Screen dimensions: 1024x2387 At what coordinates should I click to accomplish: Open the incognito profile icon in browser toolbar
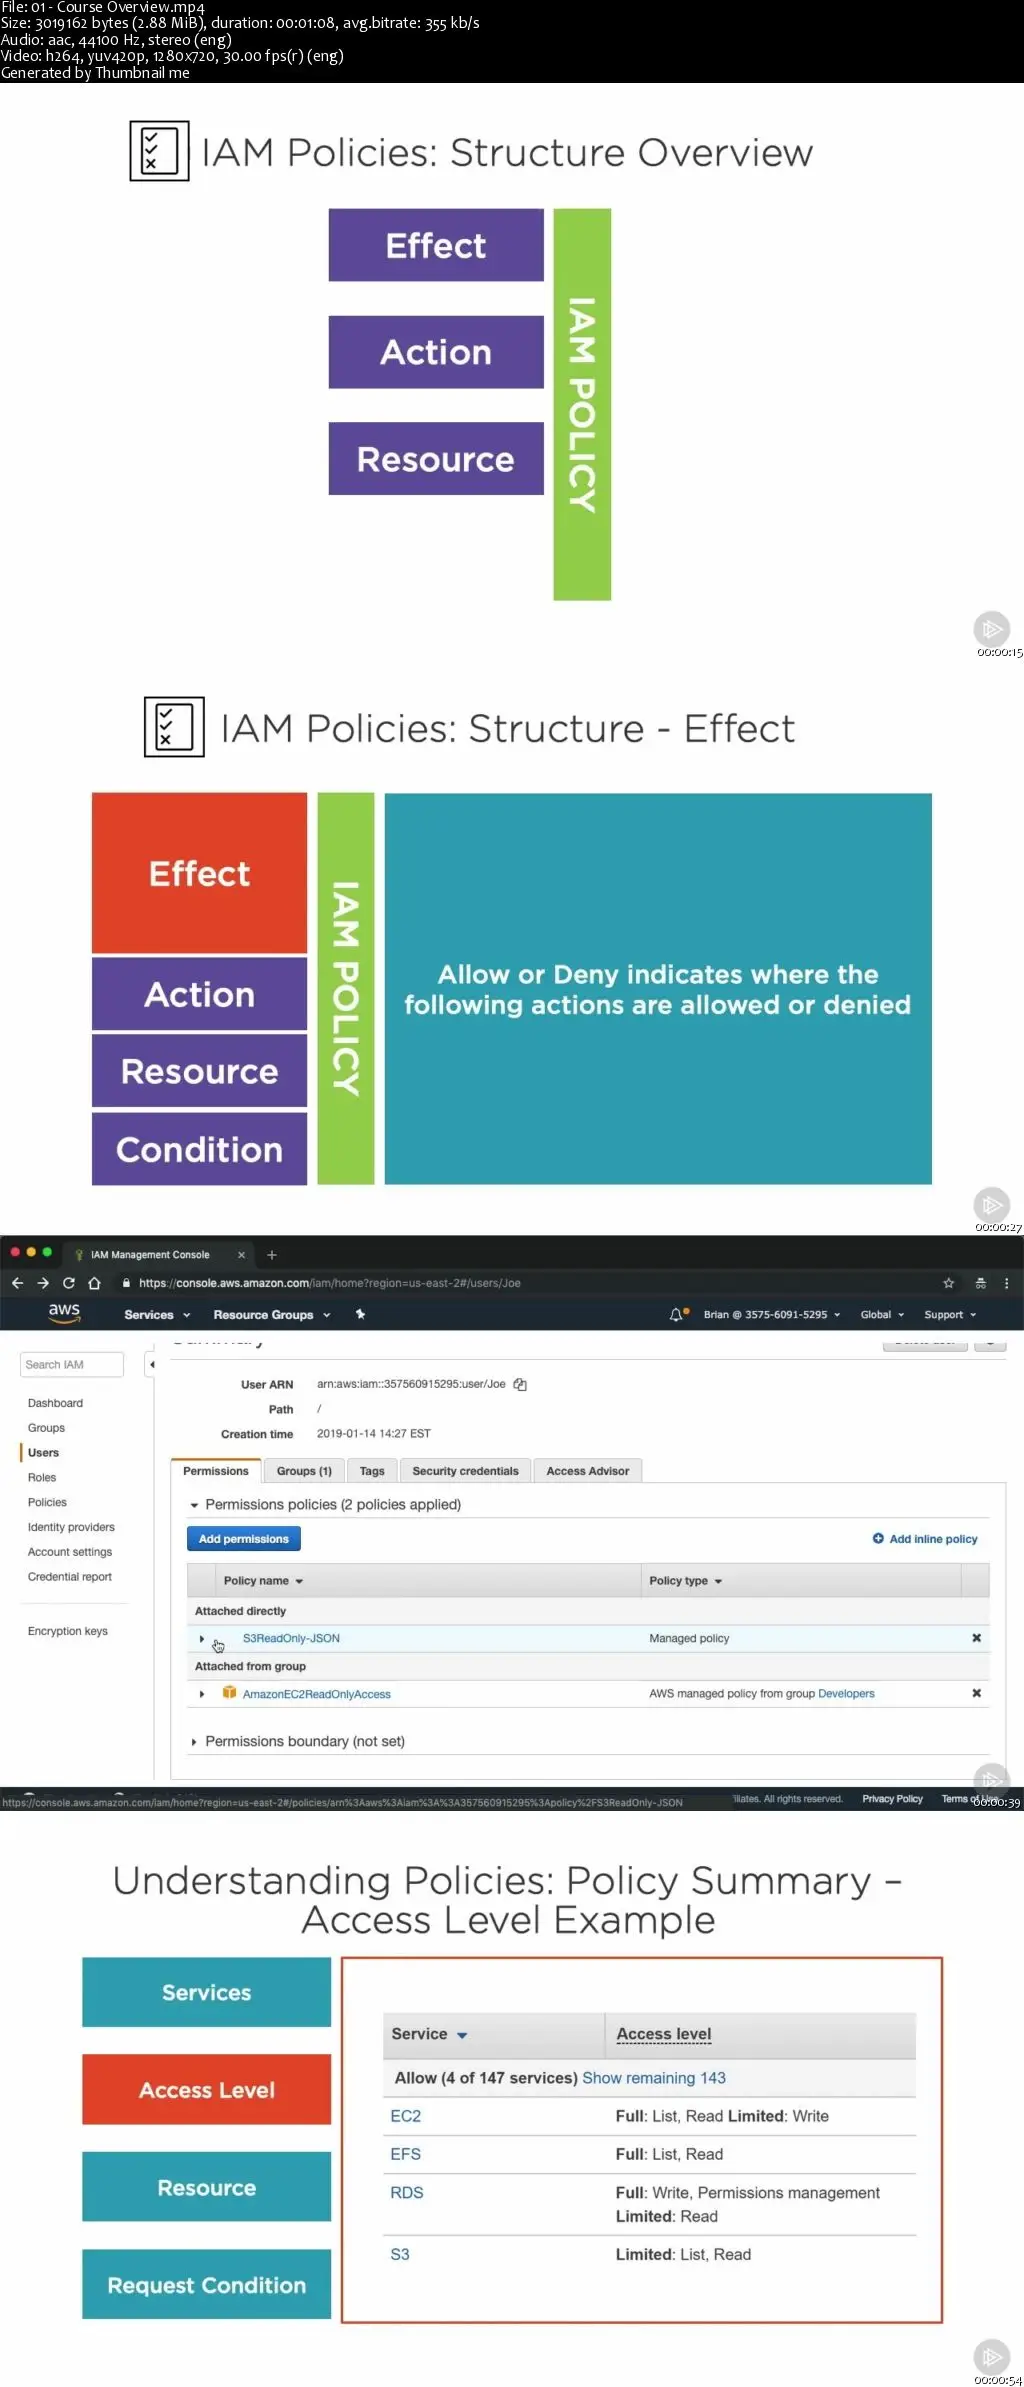click(x=980, y=1283)
